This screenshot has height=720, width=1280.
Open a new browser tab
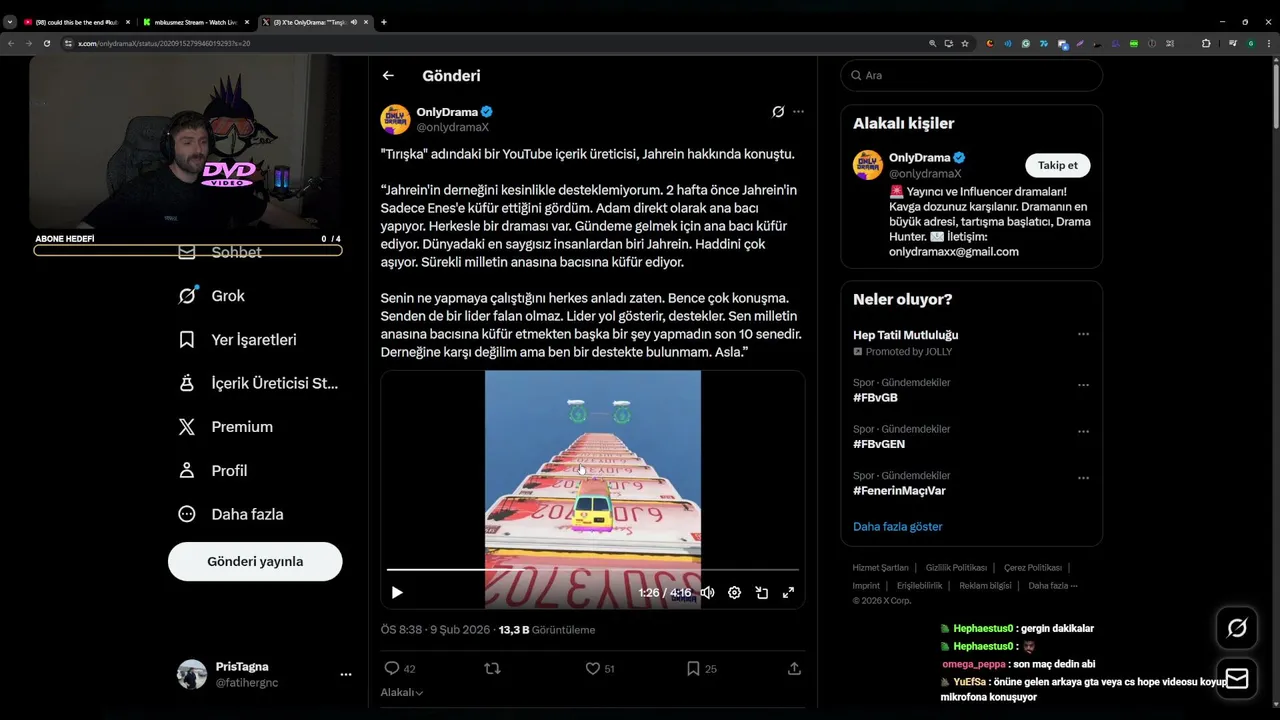384,22
